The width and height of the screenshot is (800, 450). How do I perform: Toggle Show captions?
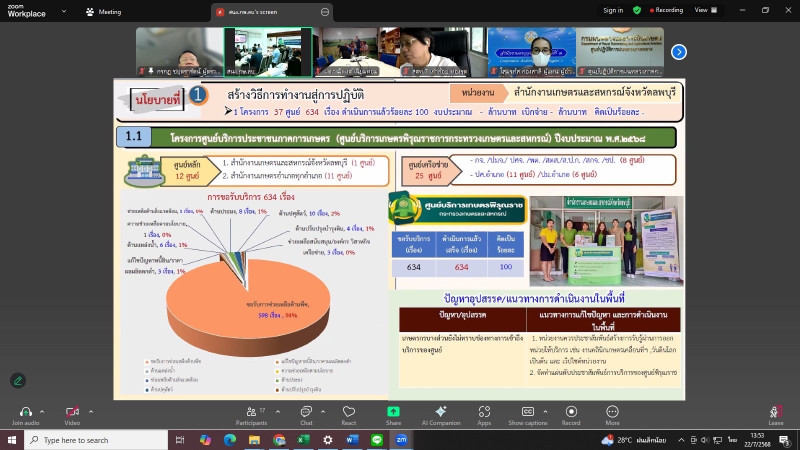[x=527, y=412]
